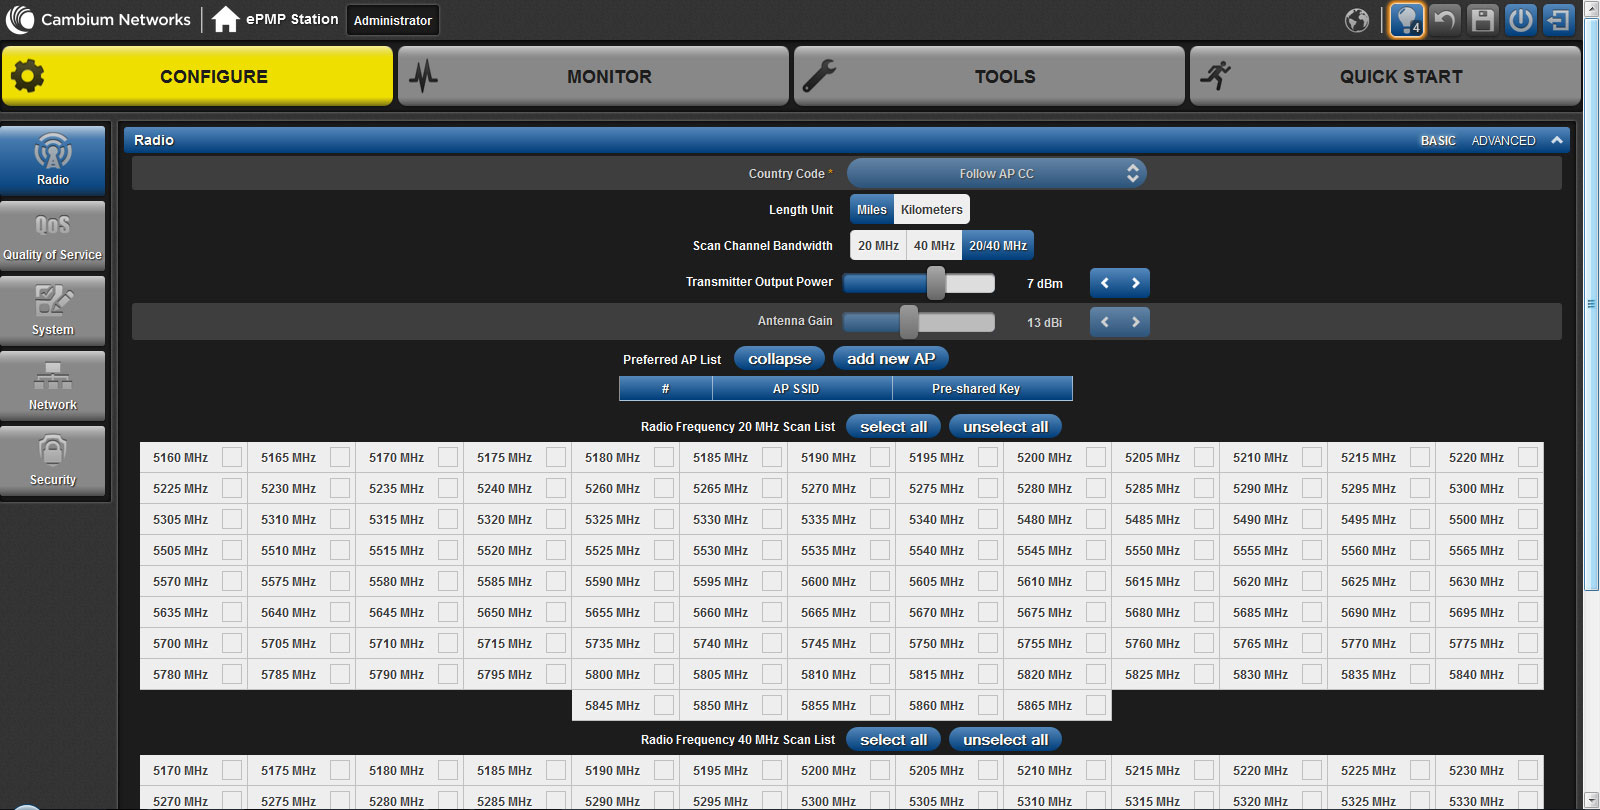
Task: Collapse the Radio panel with chevron
Action: click(x=1557, y=141)
